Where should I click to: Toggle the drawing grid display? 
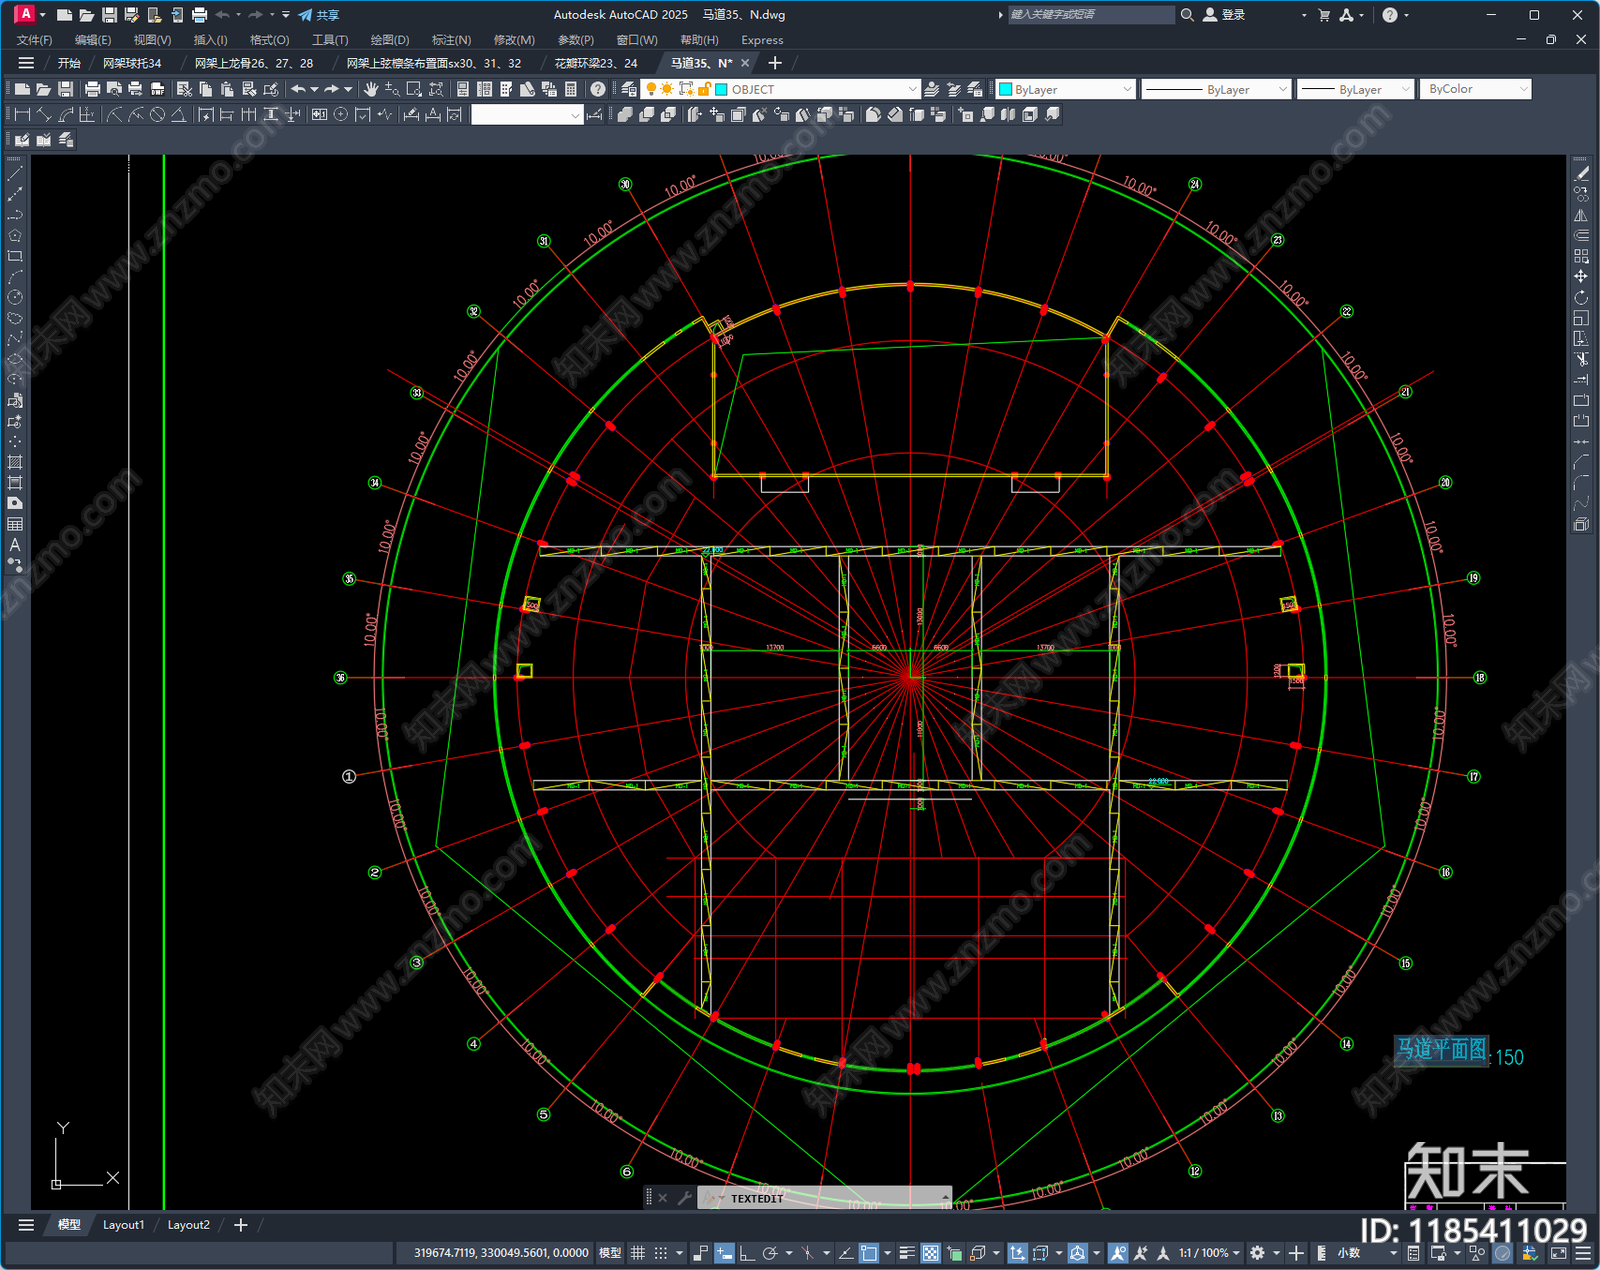pyautogui.click(x=637, y=1253)
